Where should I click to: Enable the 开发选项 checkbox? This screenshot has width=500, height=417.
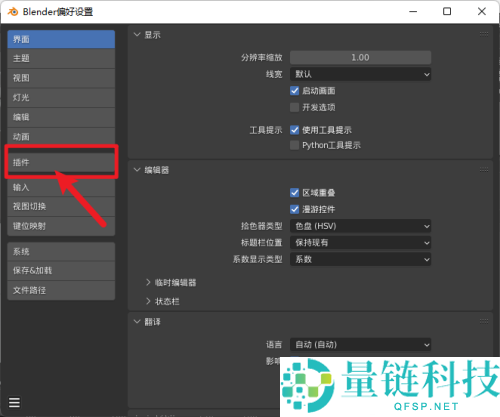[x=294, y=107]
